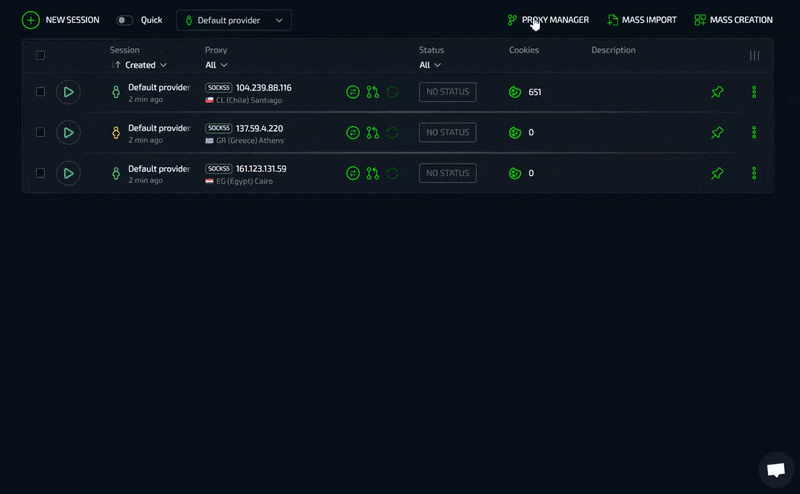Open three-dot menu for the Cairo session
Image resolution: width=800 pixels, height=494 pixels.
pos(754,173)
